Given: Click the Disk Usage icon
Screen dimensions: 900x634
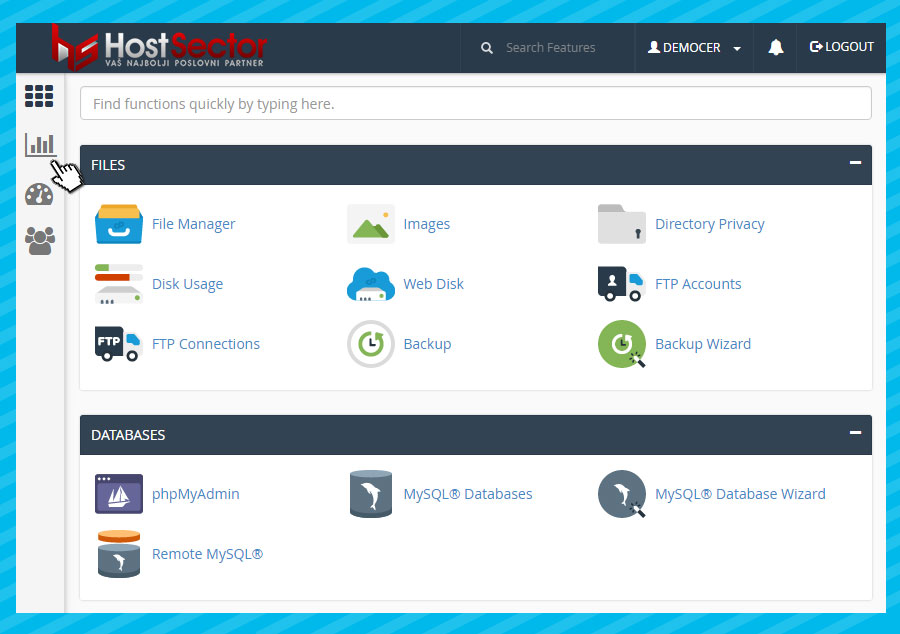Looking at the screenshot, I should click(x=119, y=284).
